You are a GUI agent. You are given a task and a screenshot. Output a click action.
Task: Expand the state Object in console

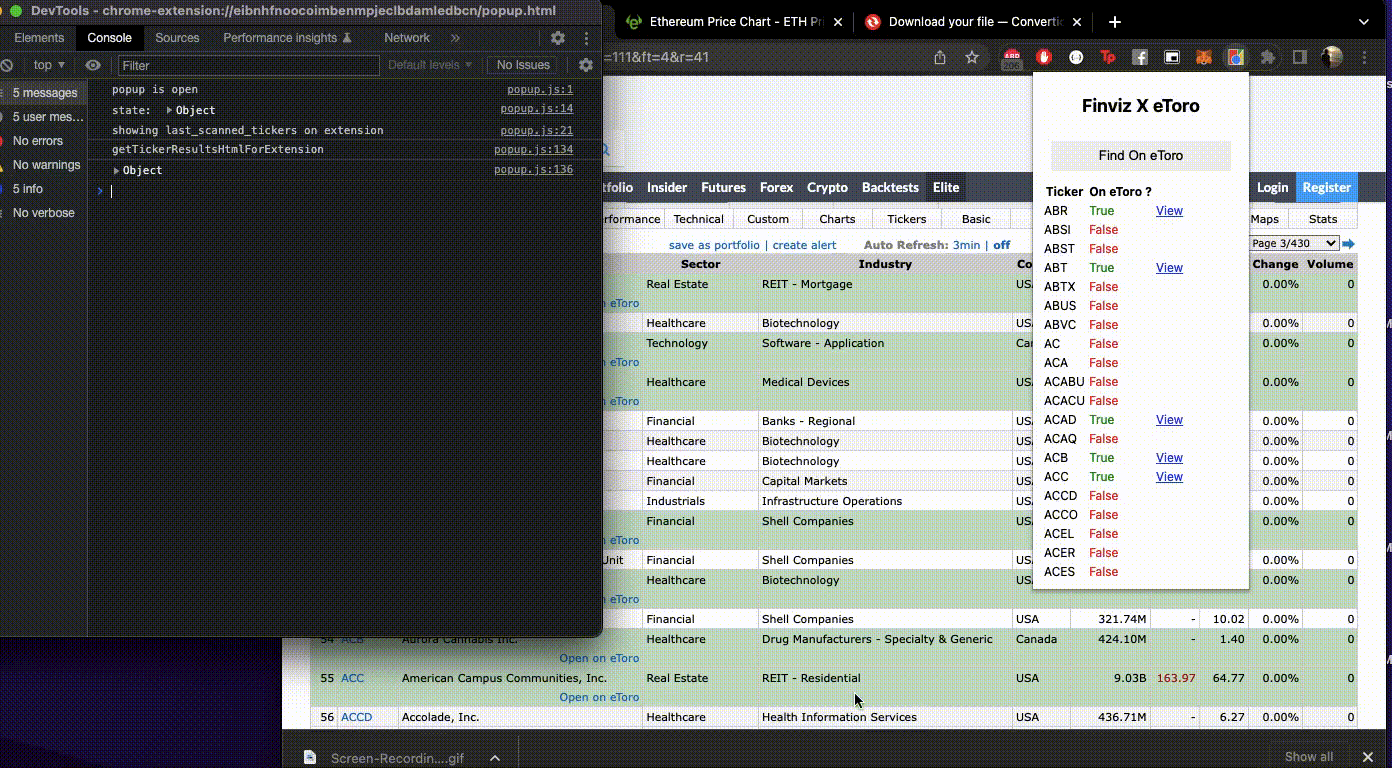click(x=170, y=110)
